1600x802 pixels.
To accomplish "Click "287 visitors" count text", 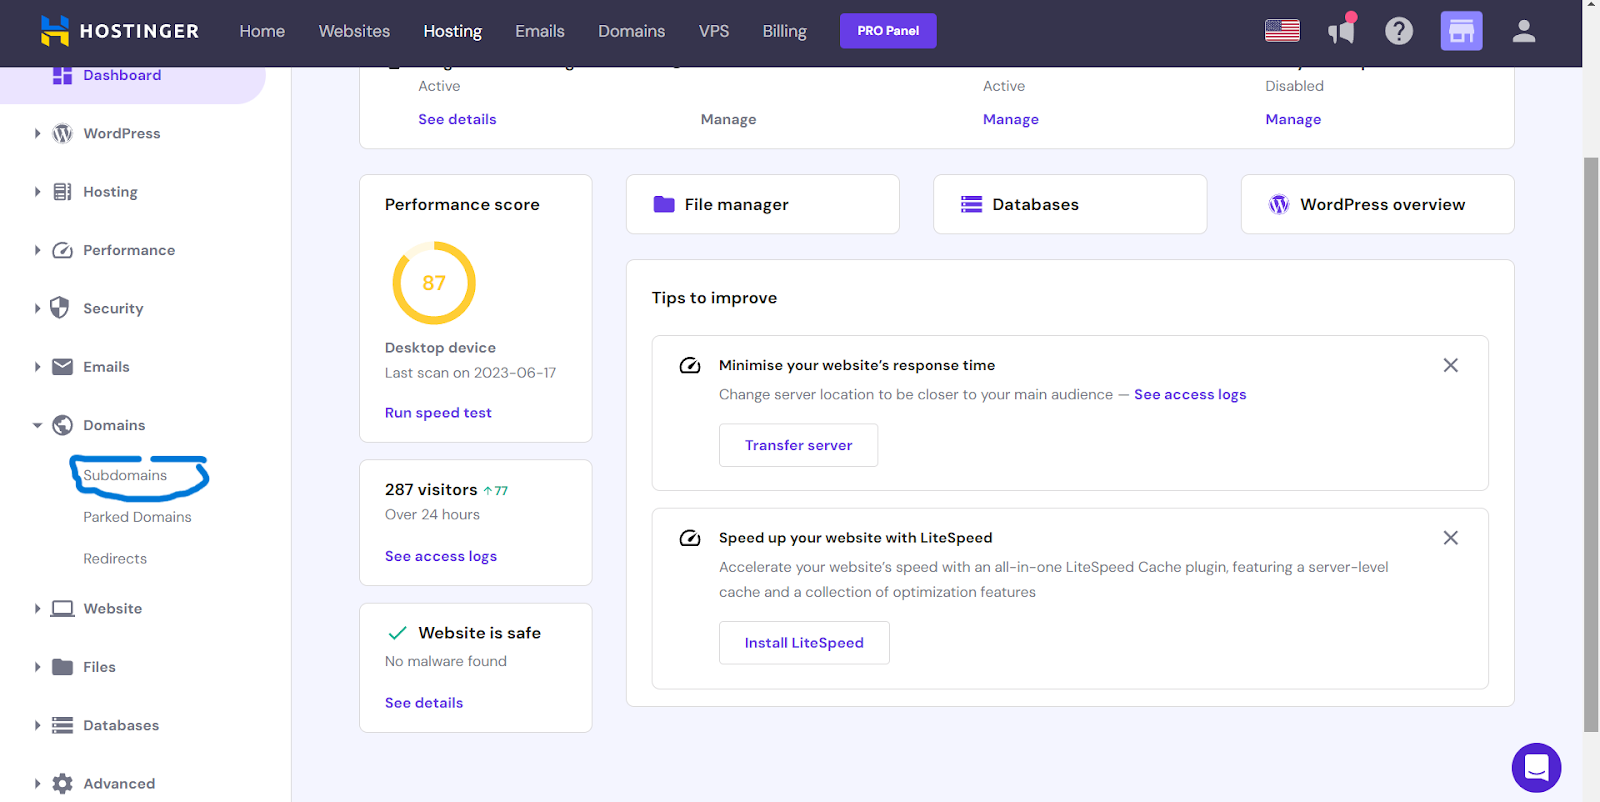I will click(431, 489).
